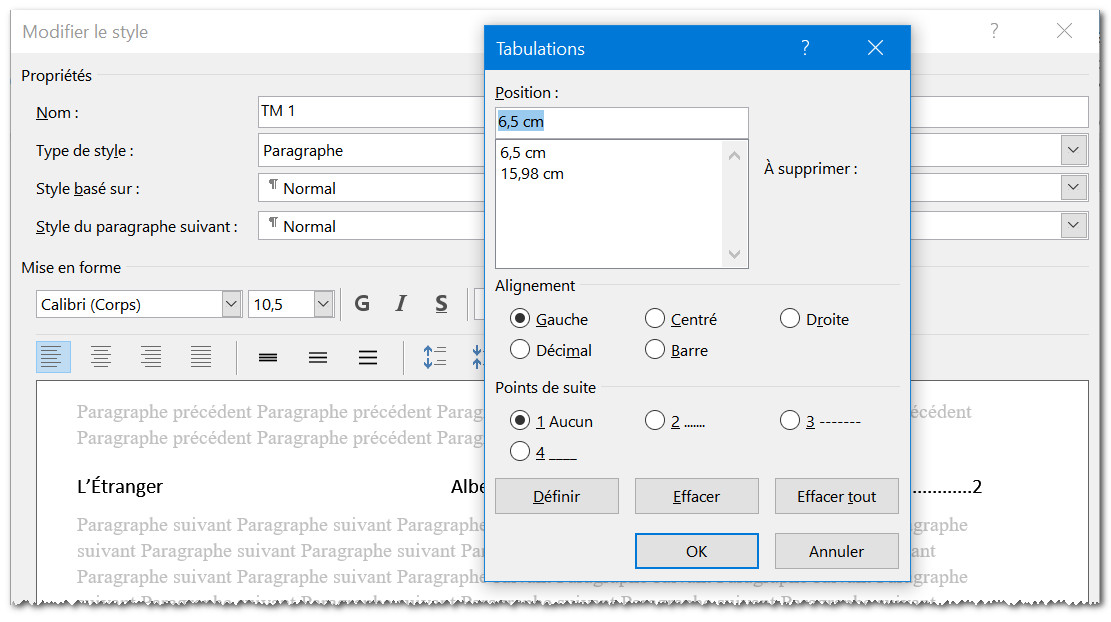Image resolution: width=1111 pixels, height=622 pixels.
Task: Apply center alignment paragraph icon
Action: [101, 357]
